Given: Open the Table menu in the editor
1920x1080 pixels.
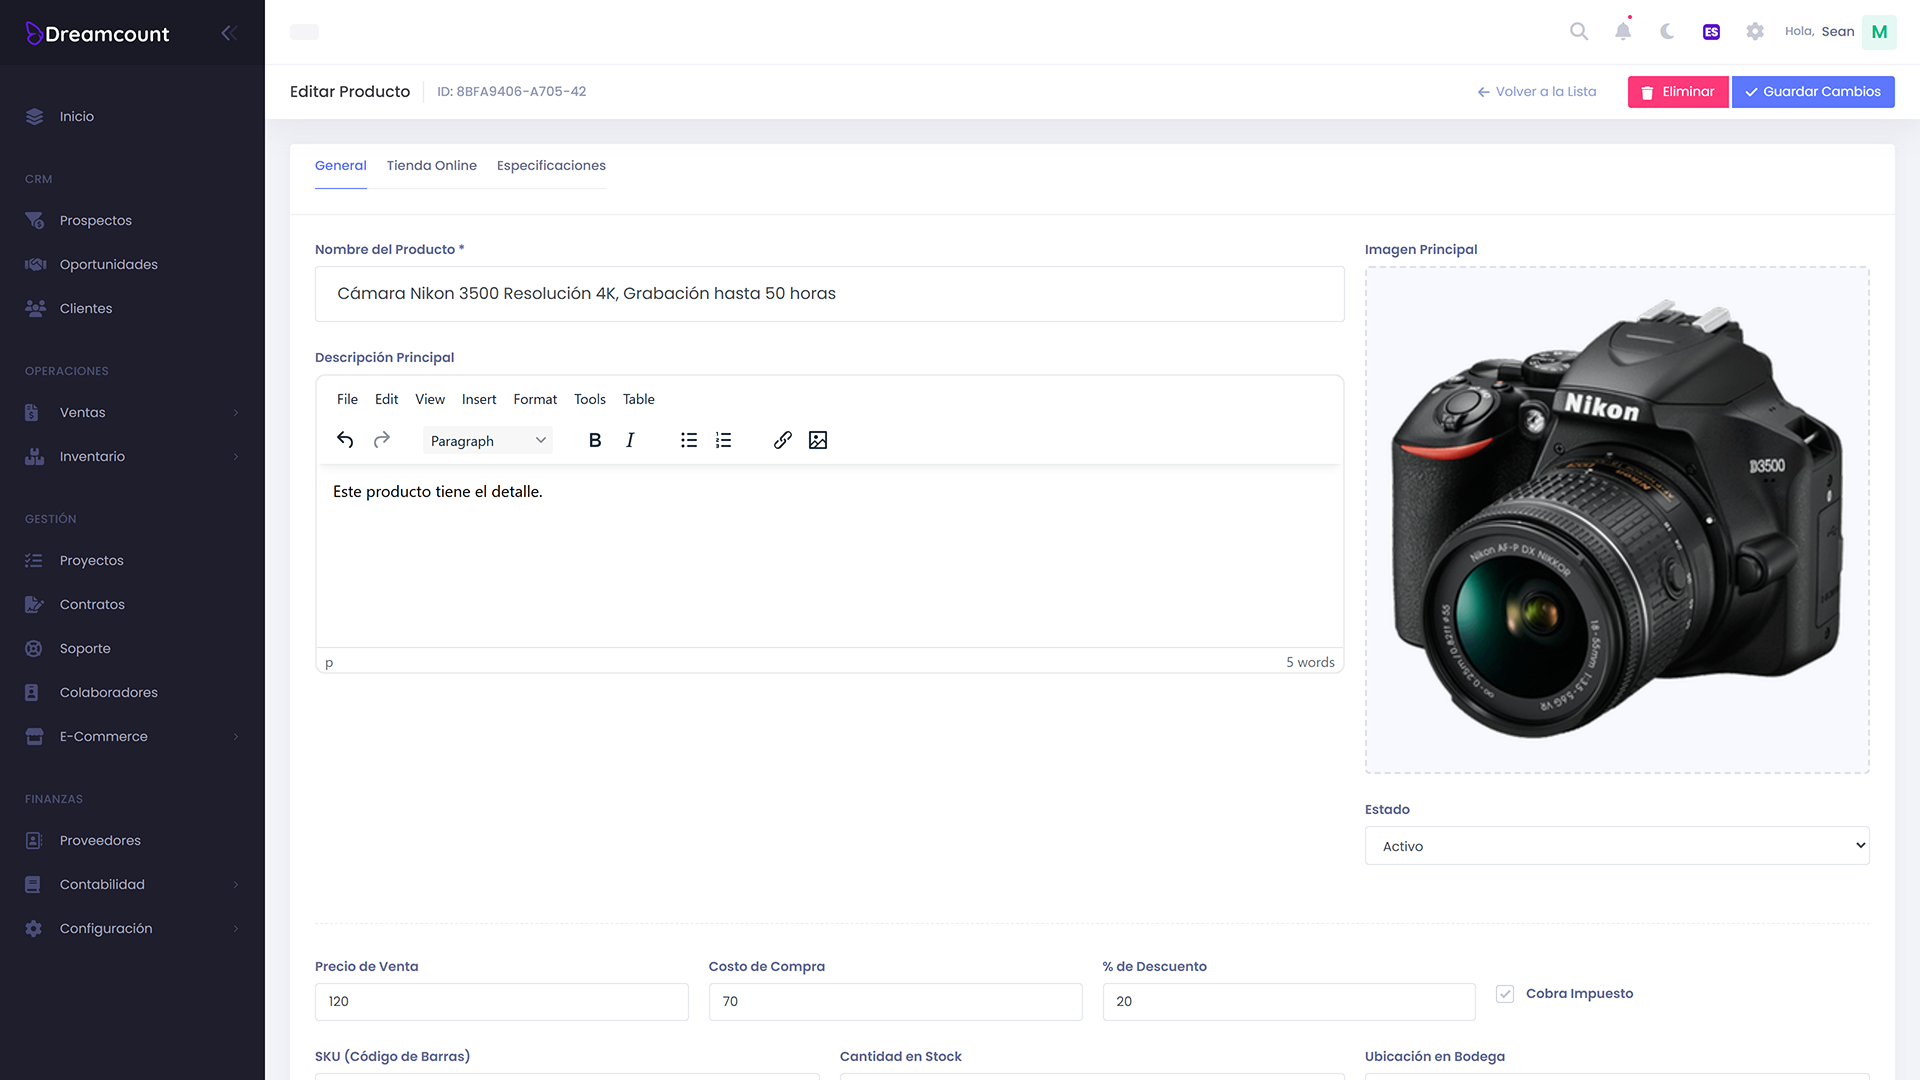Looking at the screenshot, I should pos(638,399).
